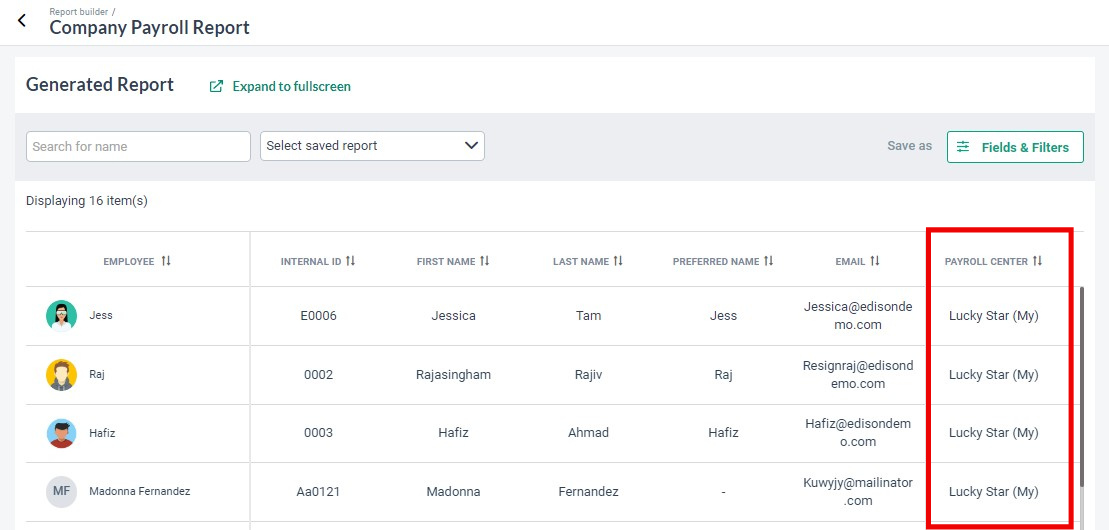Click internal ID Aa0121
This screenshot has height=530, width=1109.
pos(318,492)
